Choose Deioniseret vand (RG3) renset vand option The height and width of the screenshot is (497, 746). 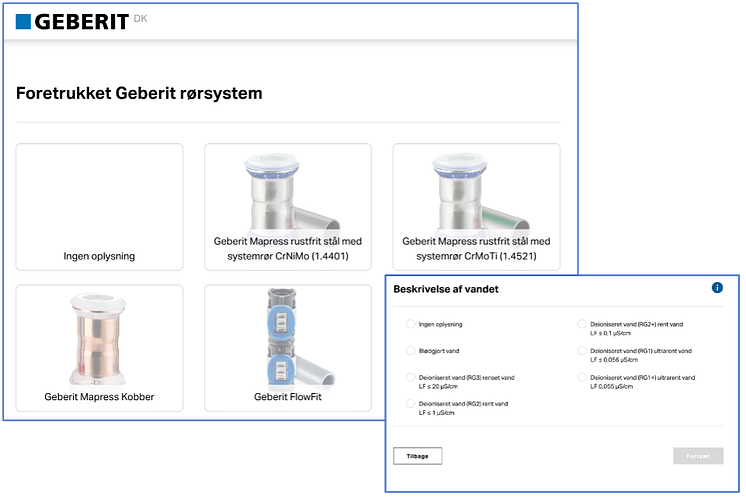tap(410, 377)
